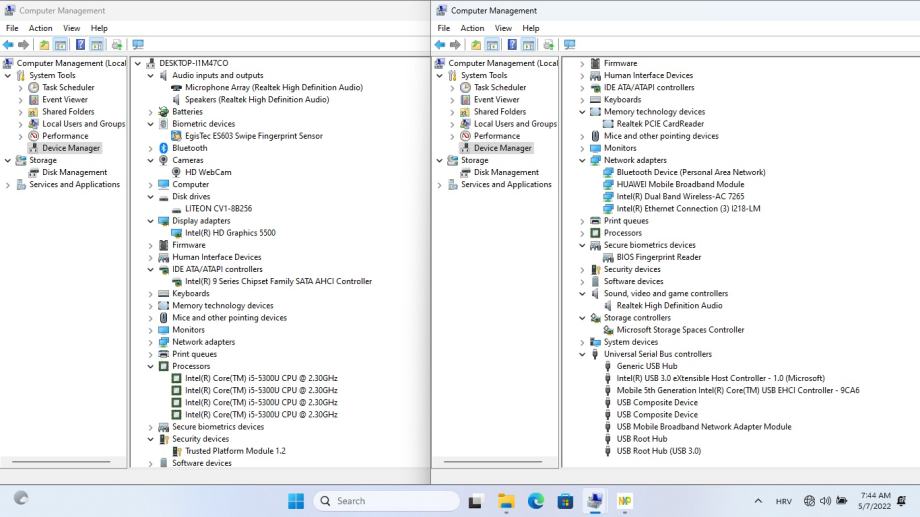
Task: Select Generic USB Hub
Action: 647,366
